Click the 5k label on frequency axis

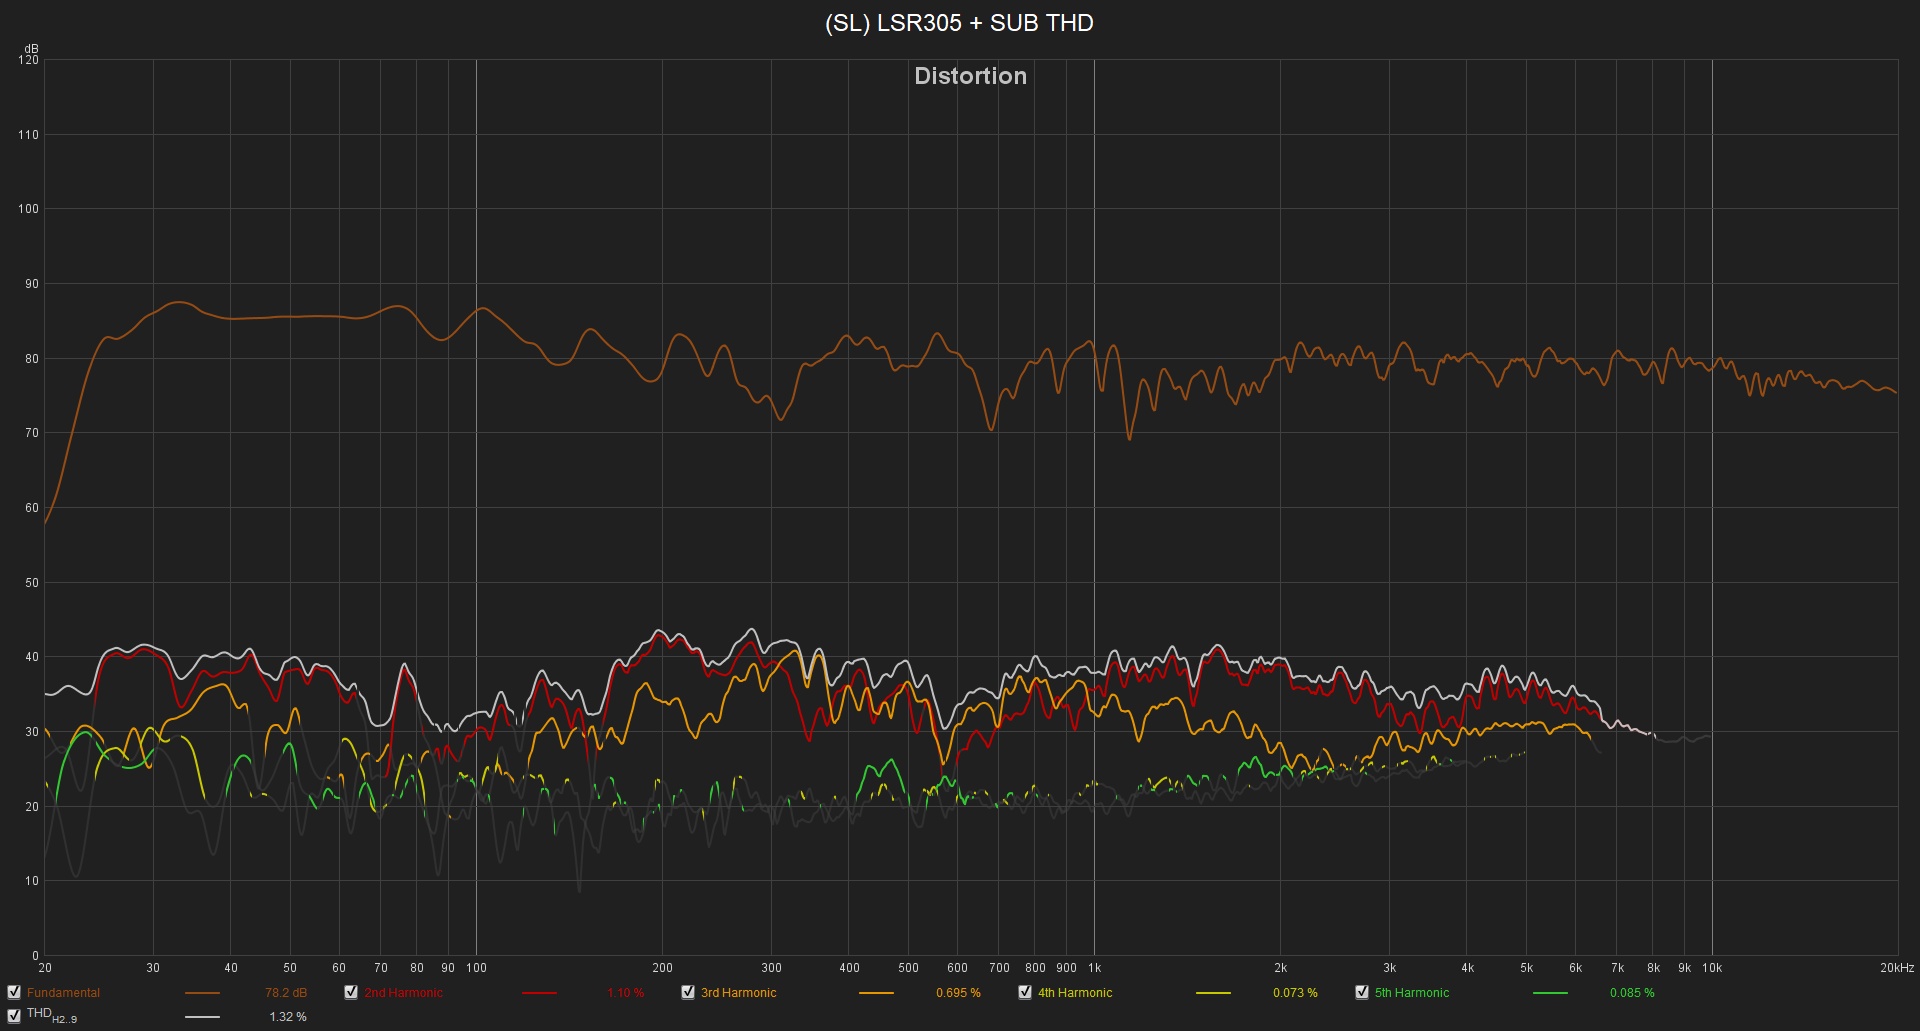click(x=1526, y=968)
